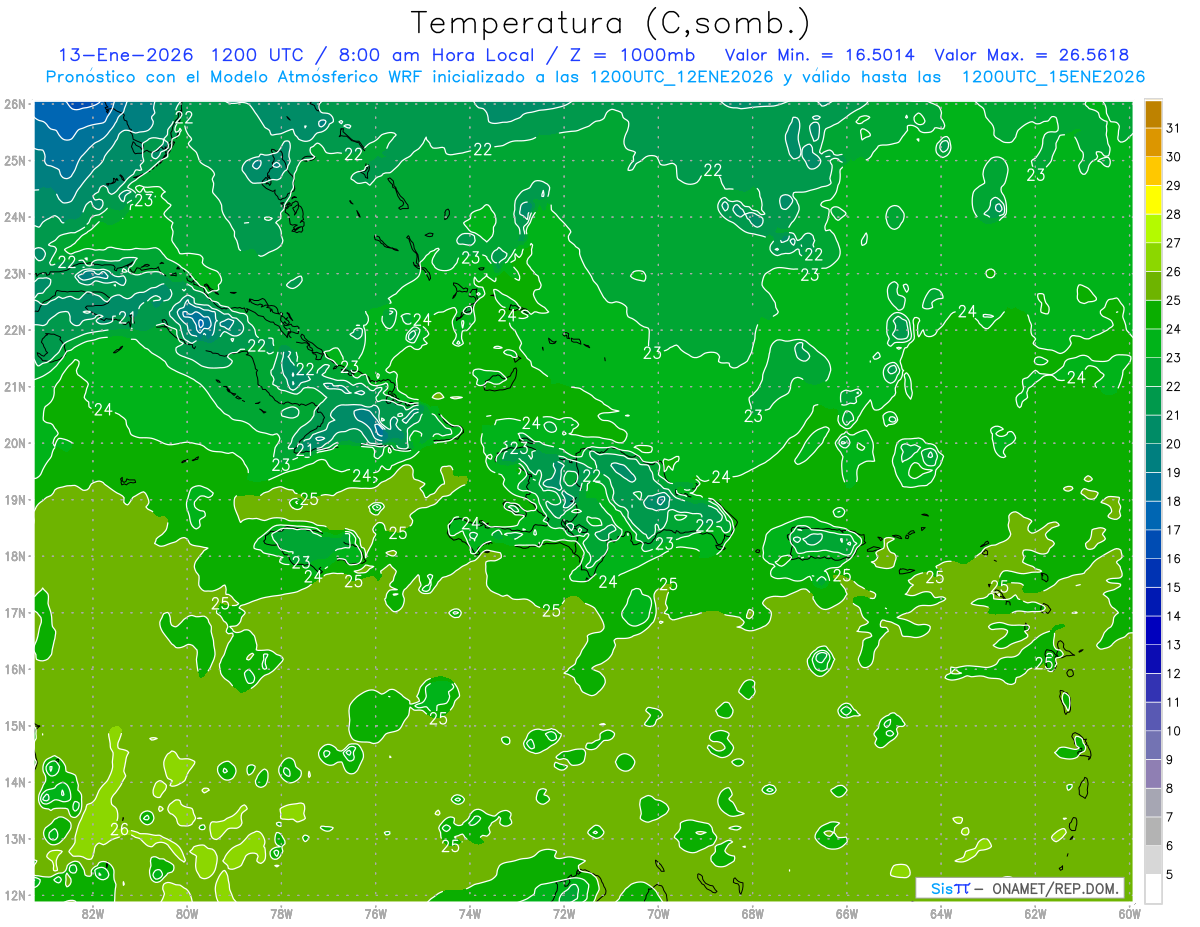Screen dimensions: 1200x927
Task: Click the 'Sistt' logo in the bottom label
Action: point(950,888)
